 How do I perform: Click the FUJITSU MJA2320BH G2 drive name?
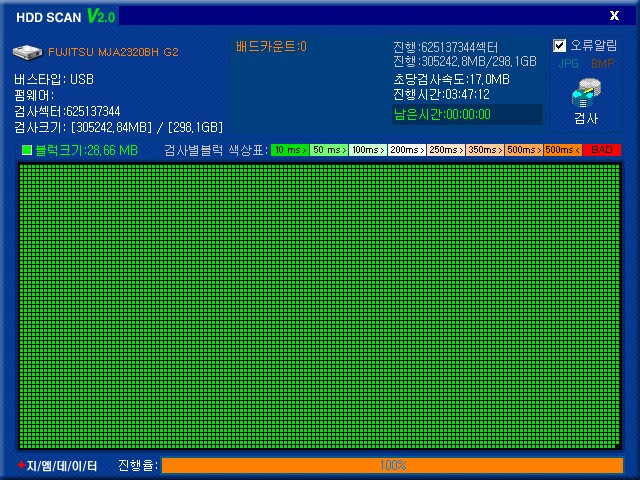[113, 52]
